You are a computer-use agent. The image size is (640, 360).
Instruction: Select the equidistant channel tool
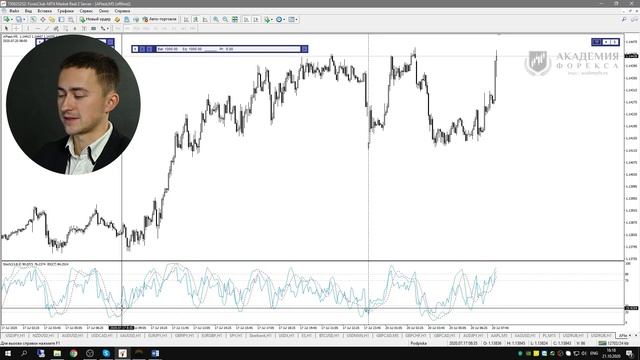(56, 28)
